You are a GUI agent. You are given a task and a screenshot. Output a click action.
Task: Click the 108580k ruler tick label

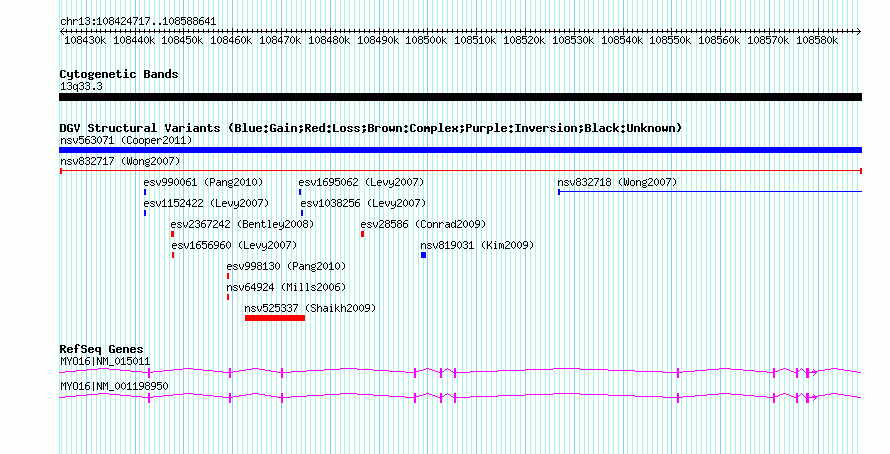tap(817, 40)
